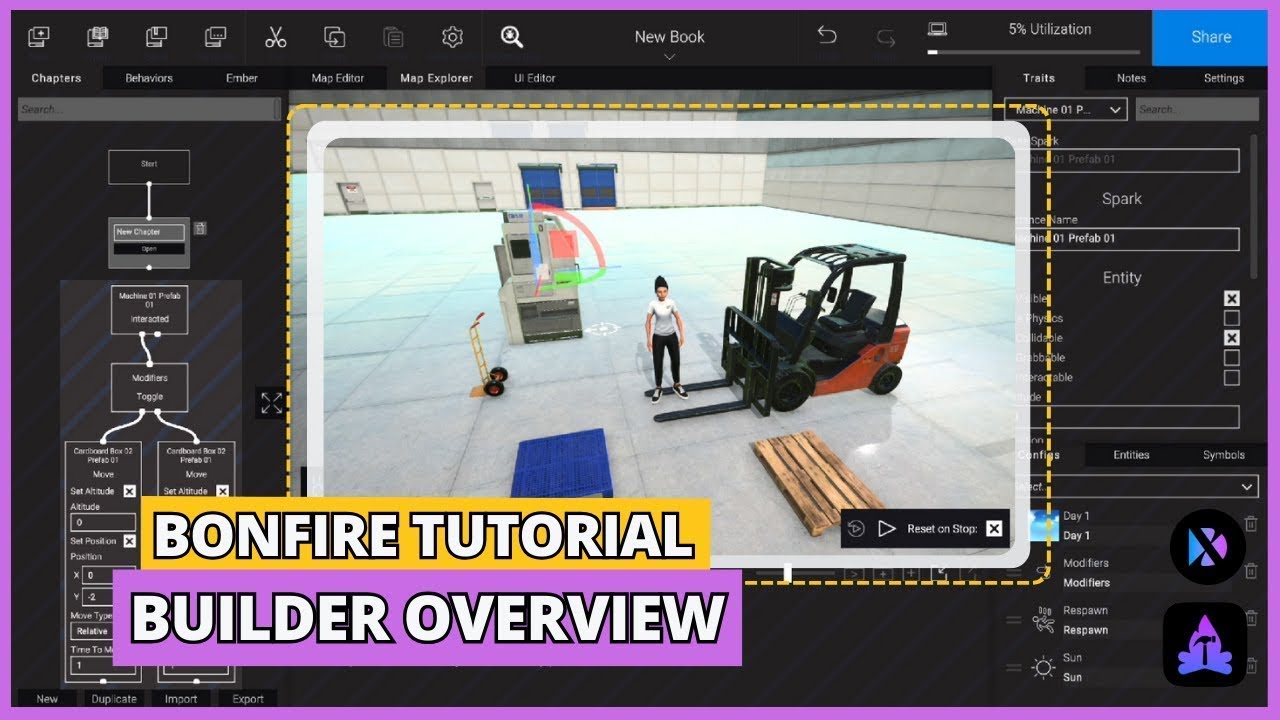Click the Open button on New Chapter node
This screenshot has height=720, width=1280.
(x=149, y=249)
